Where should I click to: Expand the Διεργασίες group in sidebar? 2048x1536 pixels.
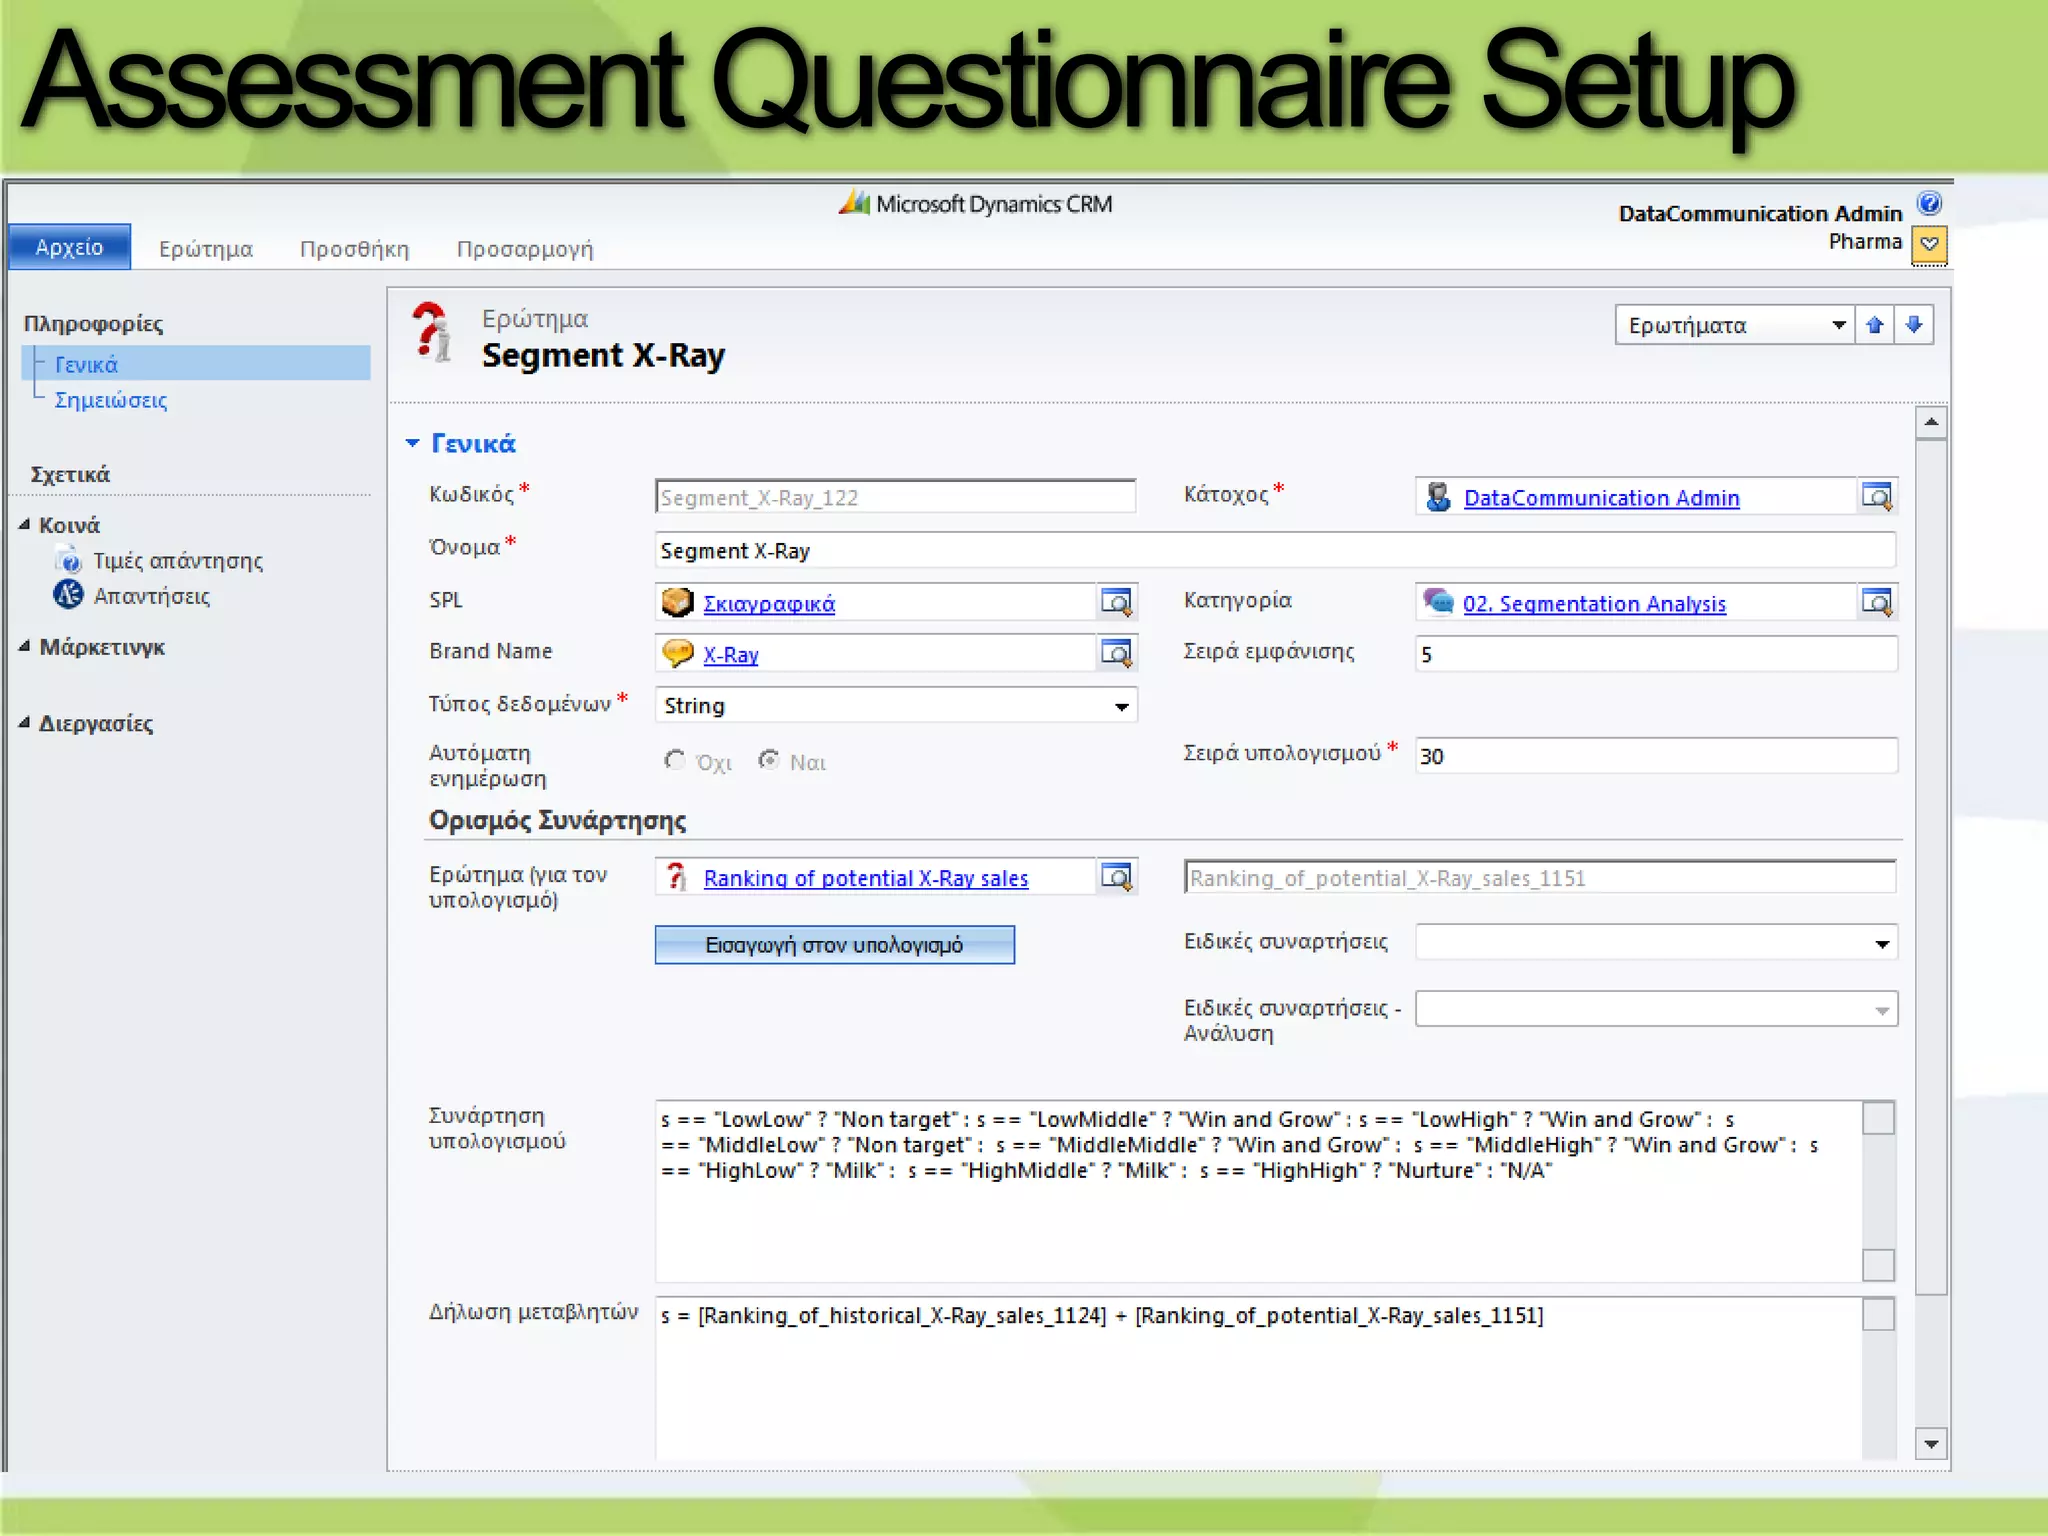(x=25, y=722)
